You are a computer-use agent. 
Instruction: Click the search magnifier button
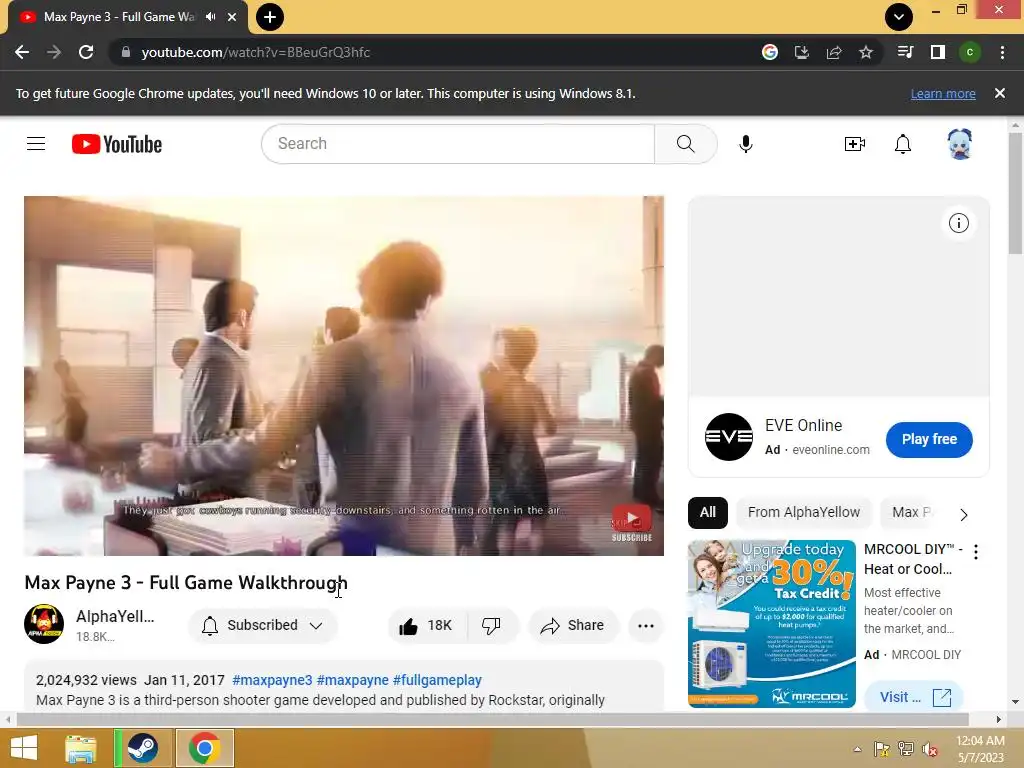[x=686, y=144]
